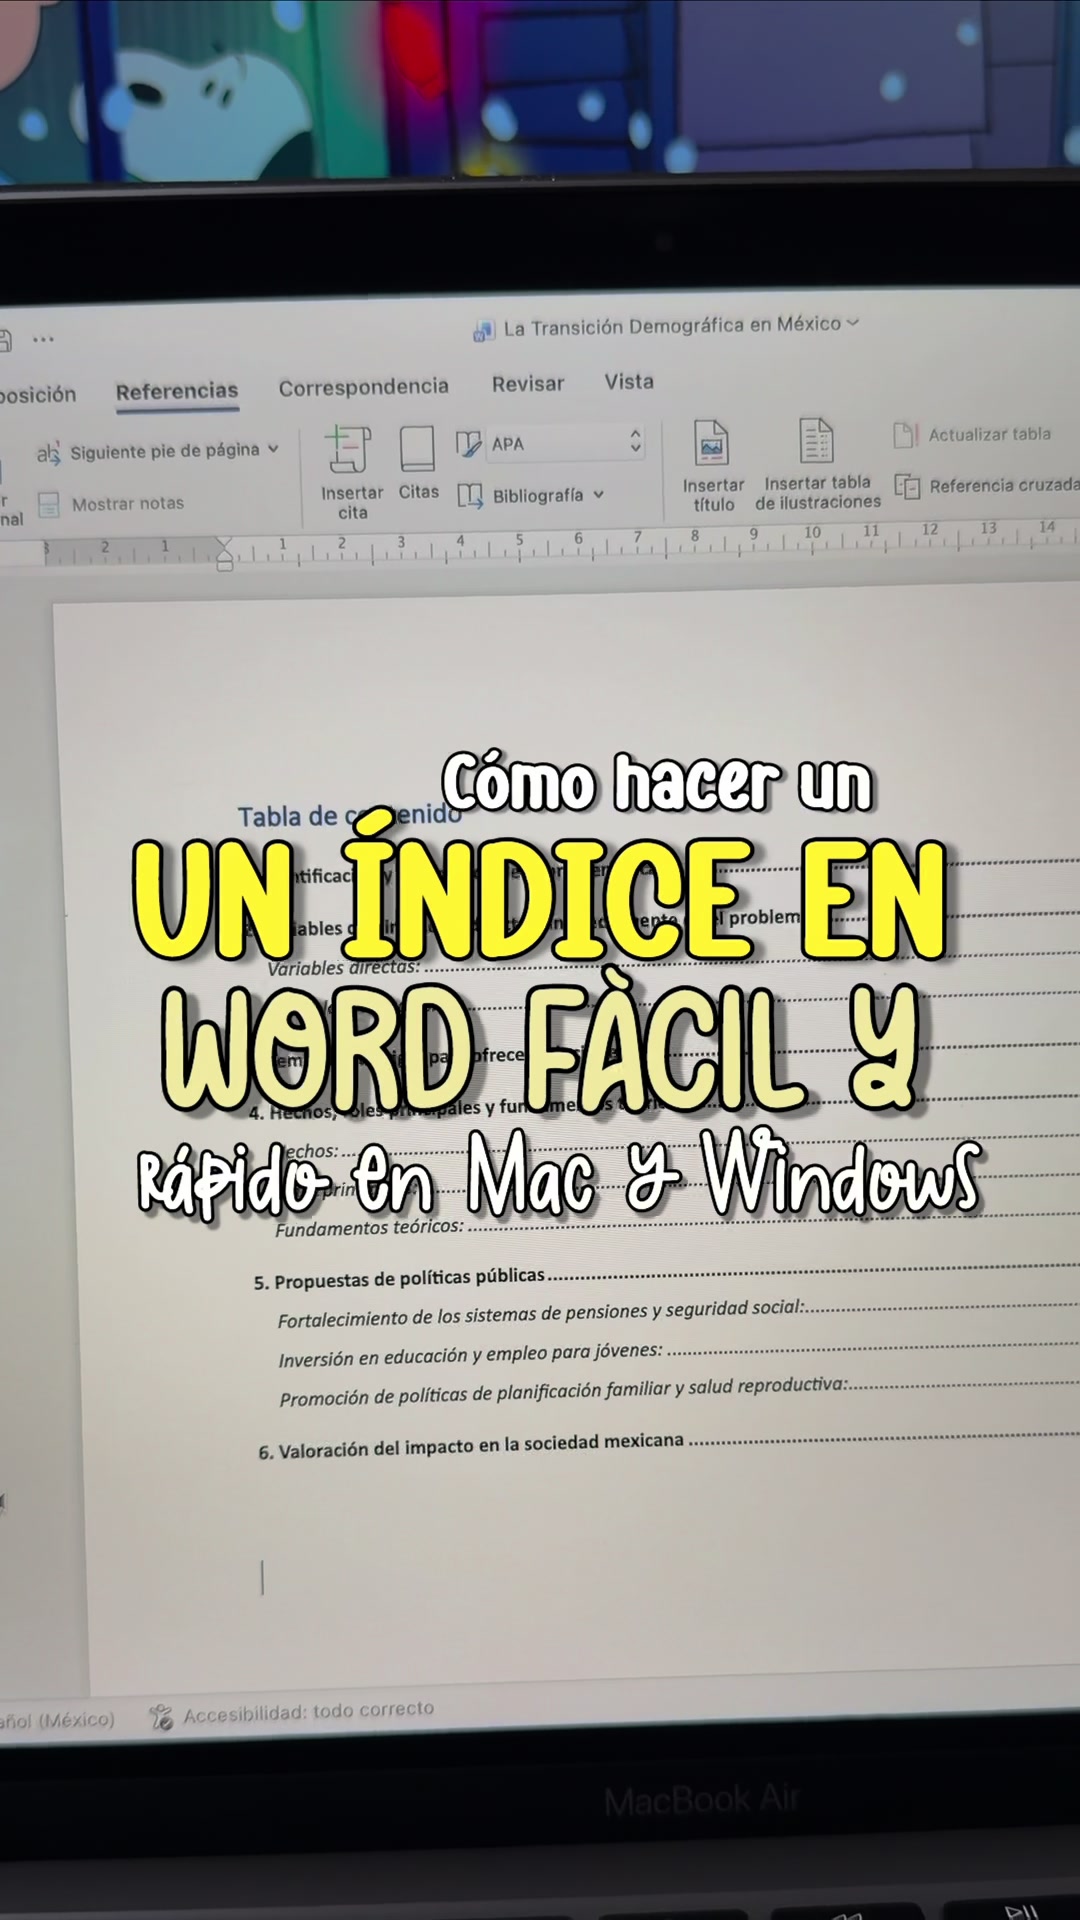Click Insertar tabla de ilustraciones icon
The height and width of the screenshot is (1920, 1080).
coord(816,440)
